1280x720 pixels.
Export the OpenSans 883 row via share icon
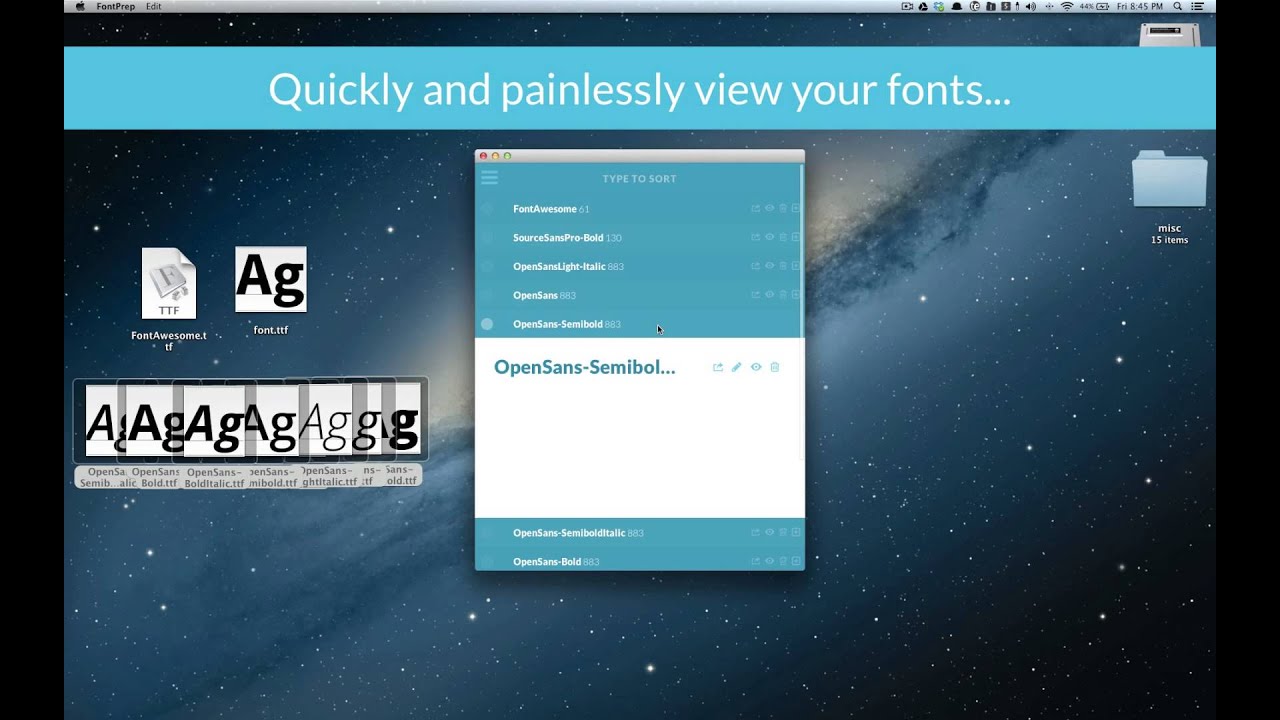click(756, 295)
